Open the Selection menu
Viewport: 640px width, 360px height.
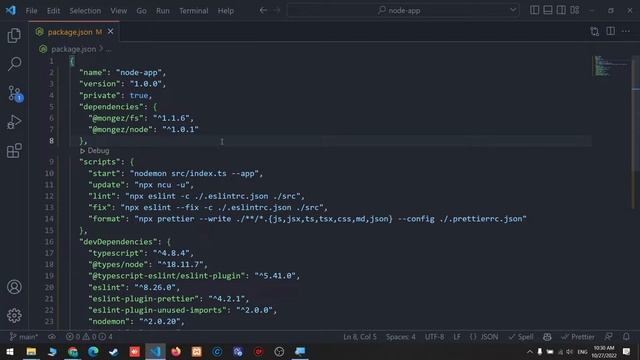tap(85, 11)
